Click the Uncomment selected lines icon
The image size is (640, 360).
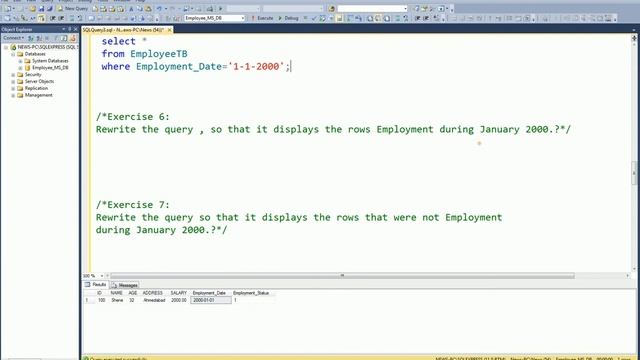click(x=406, y=18)
